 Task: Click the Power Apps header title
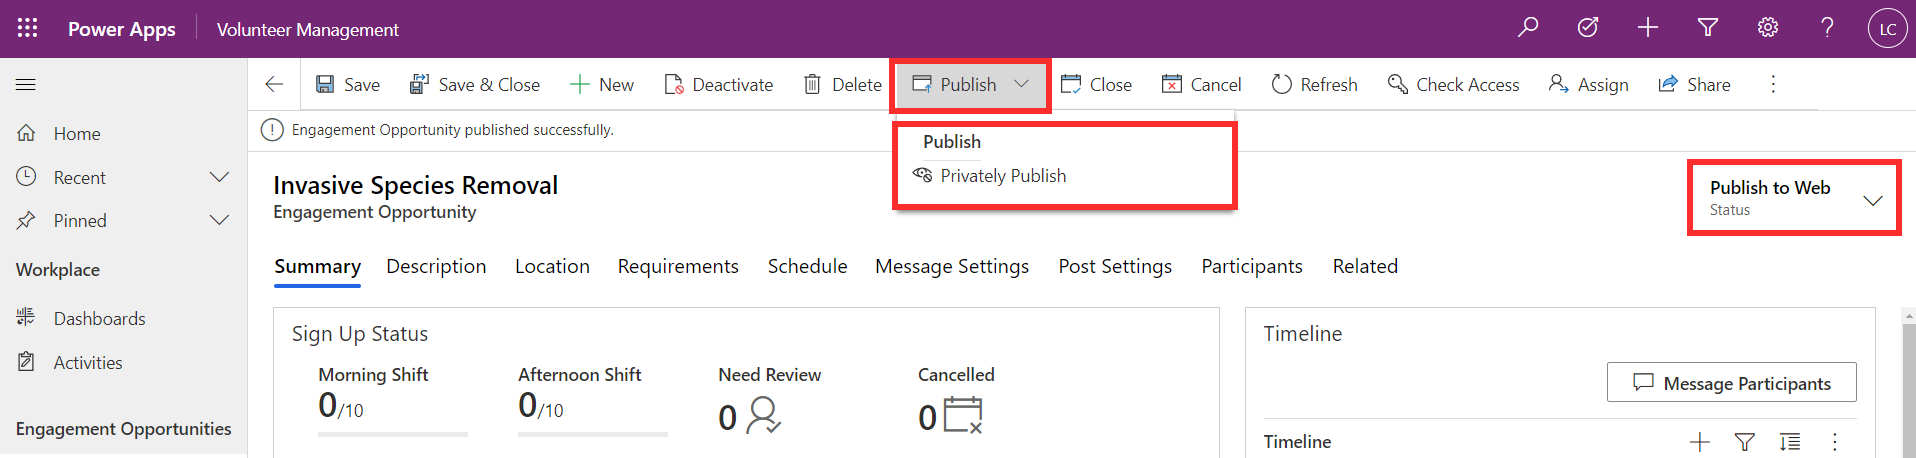pos(122,30)
